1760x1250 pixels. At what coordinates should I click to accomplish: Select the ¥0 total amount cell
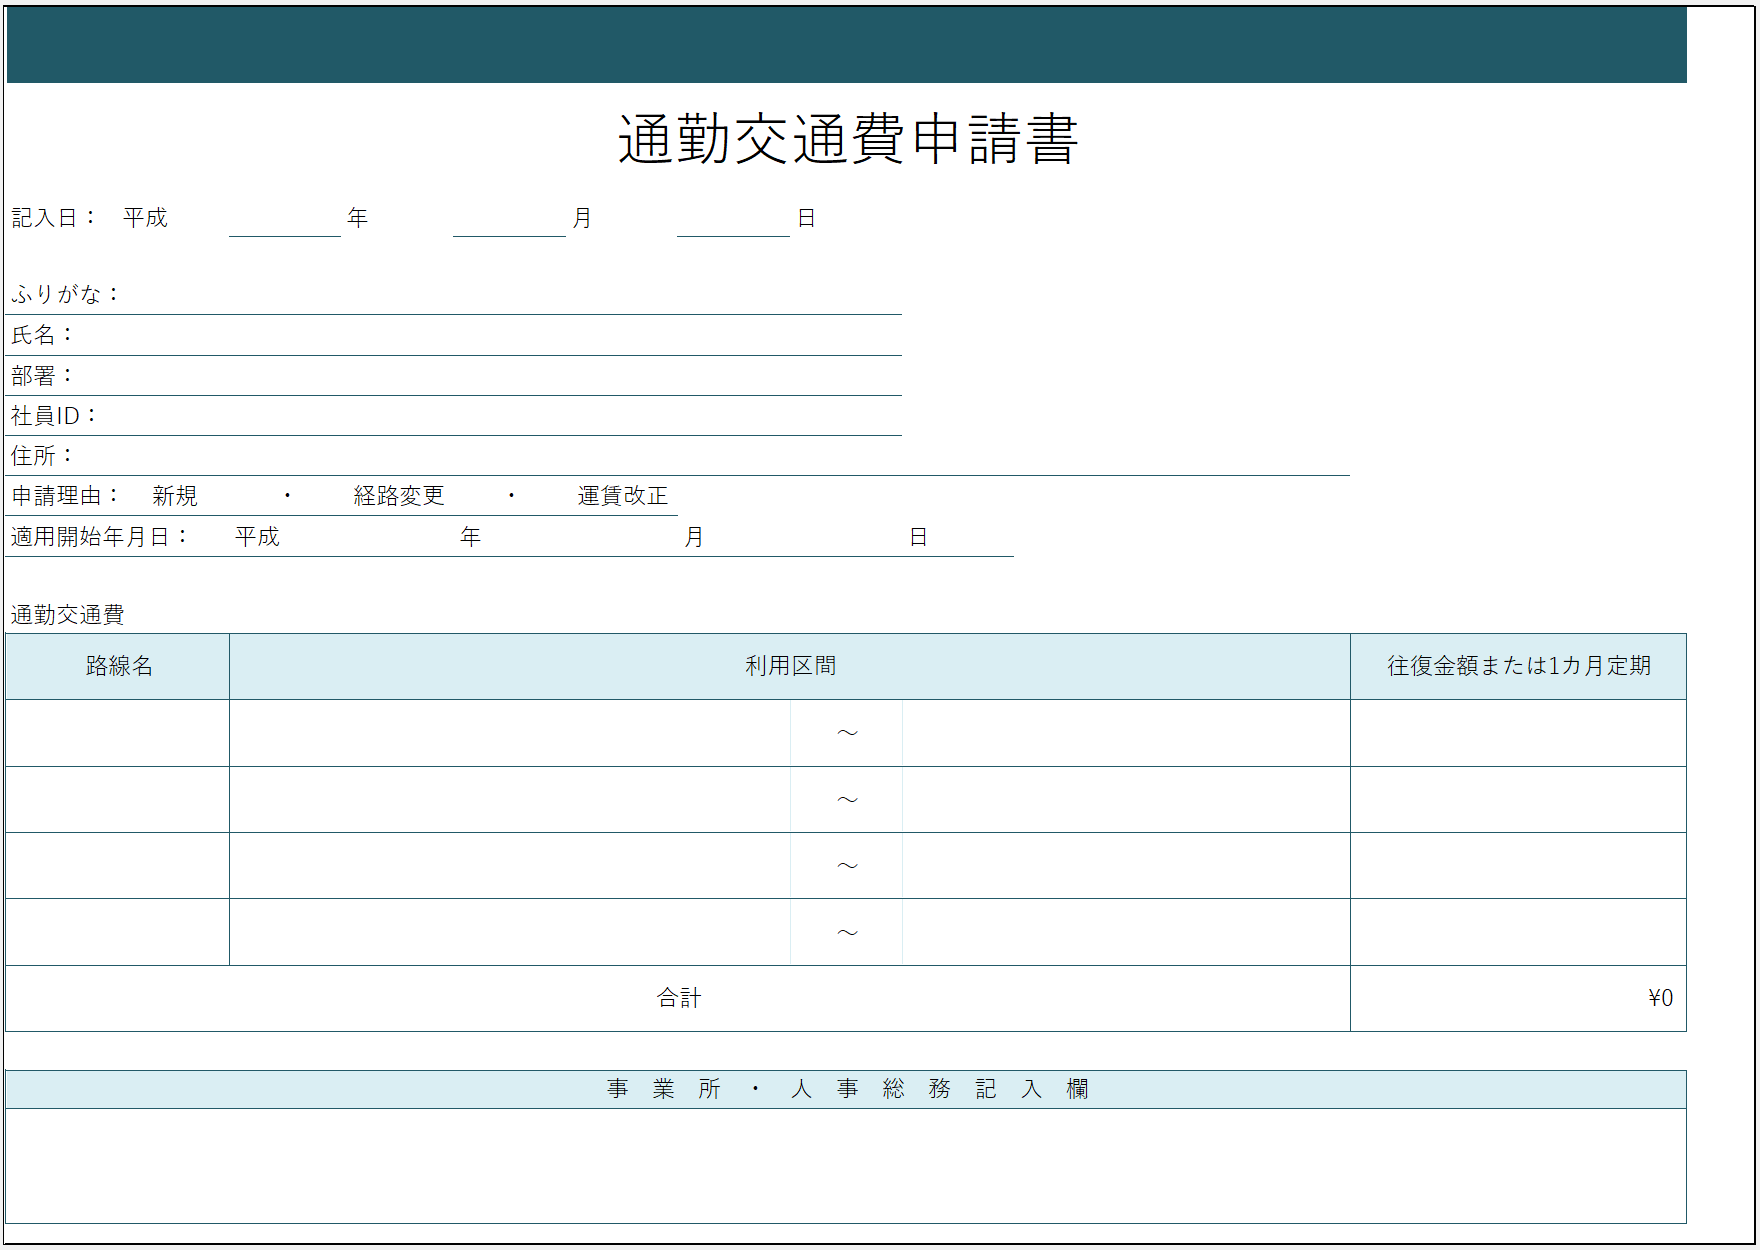point(1517,998)
